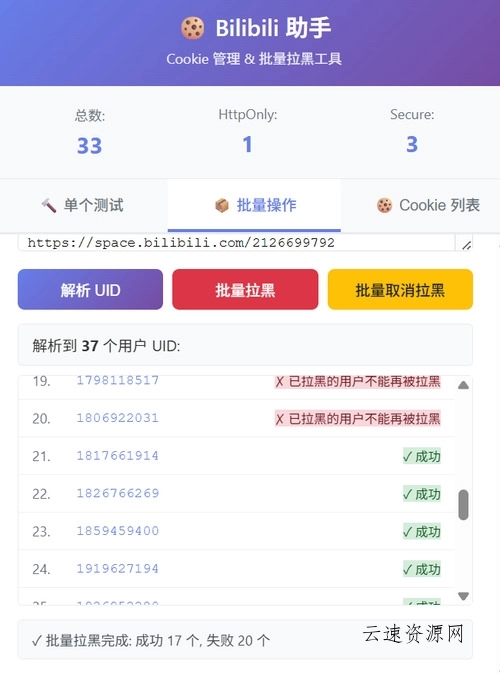Screen dimensions: 500x674
Task: Click the 已拉黑 error message on row 20
Action: [358, 418]
